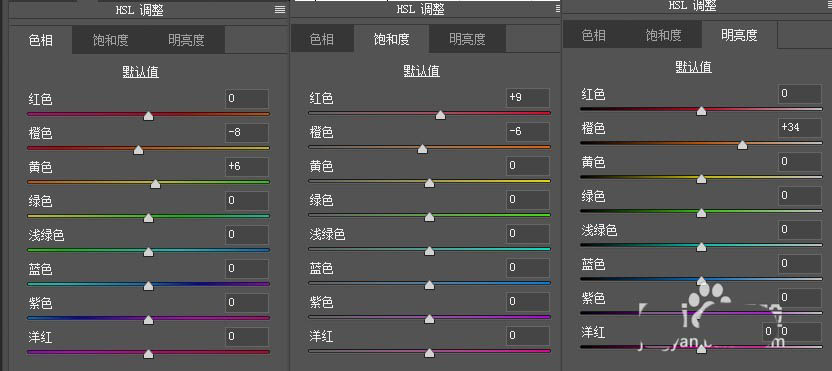832x371 pixels.
Task: Click 浅绿色 value field in Saturation panel
Action: coord(528,234)
